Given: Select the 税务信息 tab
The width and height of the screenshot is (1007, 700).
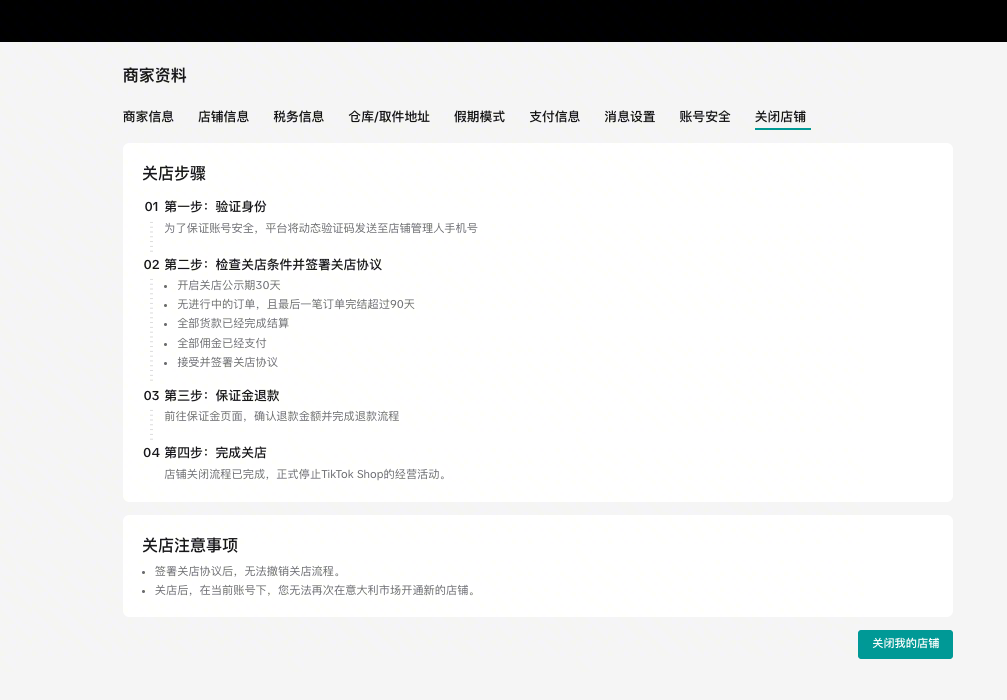Looking at the screenshot, I should click(x=298, y=116).
